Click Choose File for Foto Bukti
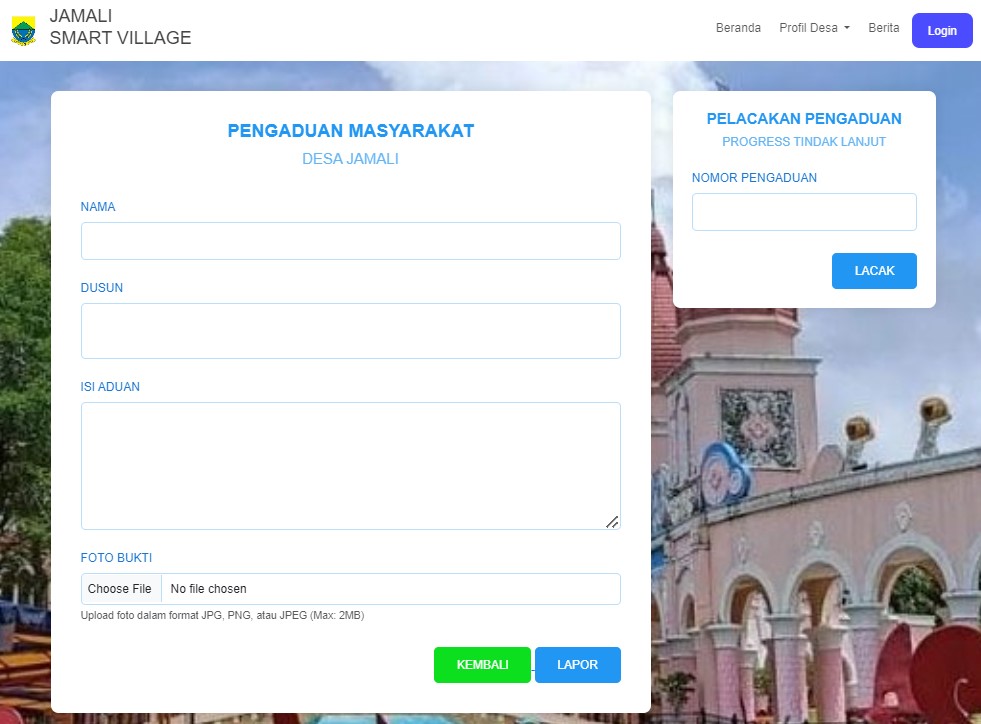The height and width of the screenshot is (724, 981). coord(120,589)
